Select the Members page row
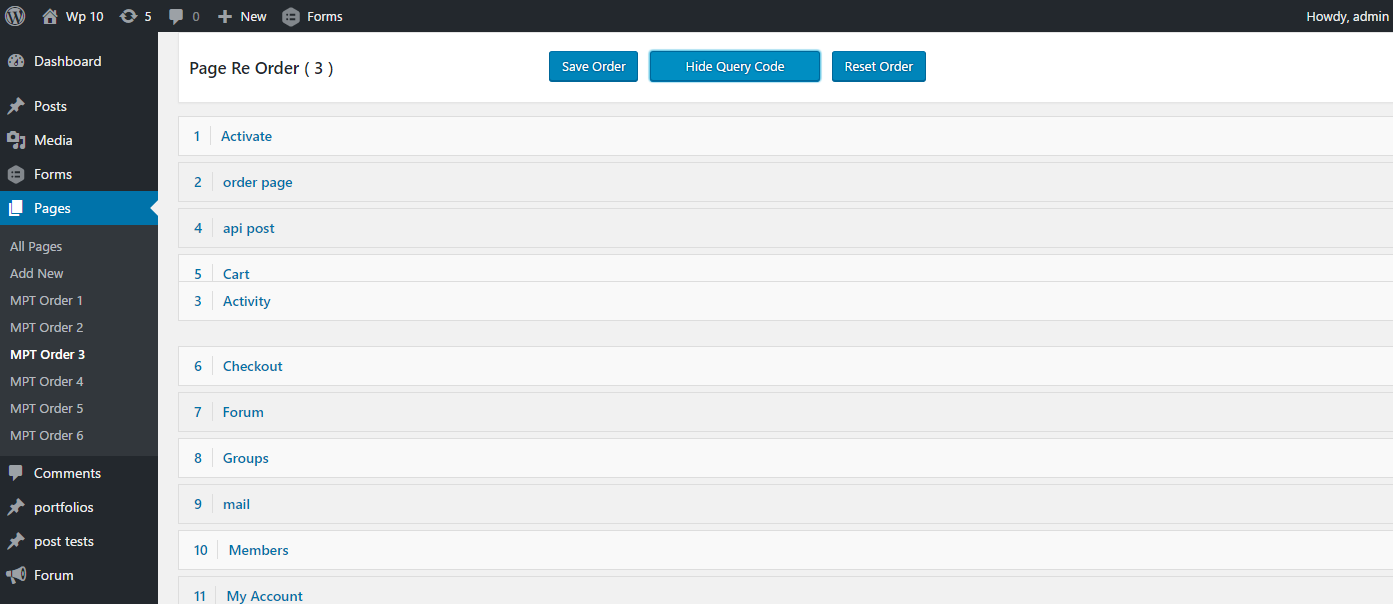This screenshot has height=604, width=1393. click(785, 550)
